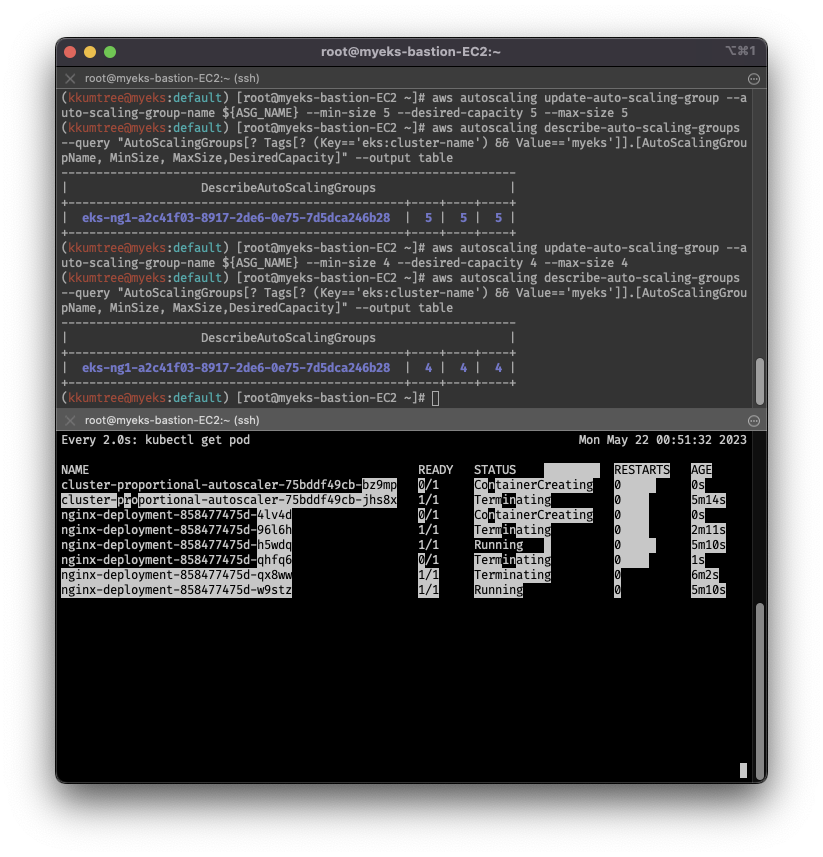Click the READY column header
The image size is (823, 857).
[436, 470]
